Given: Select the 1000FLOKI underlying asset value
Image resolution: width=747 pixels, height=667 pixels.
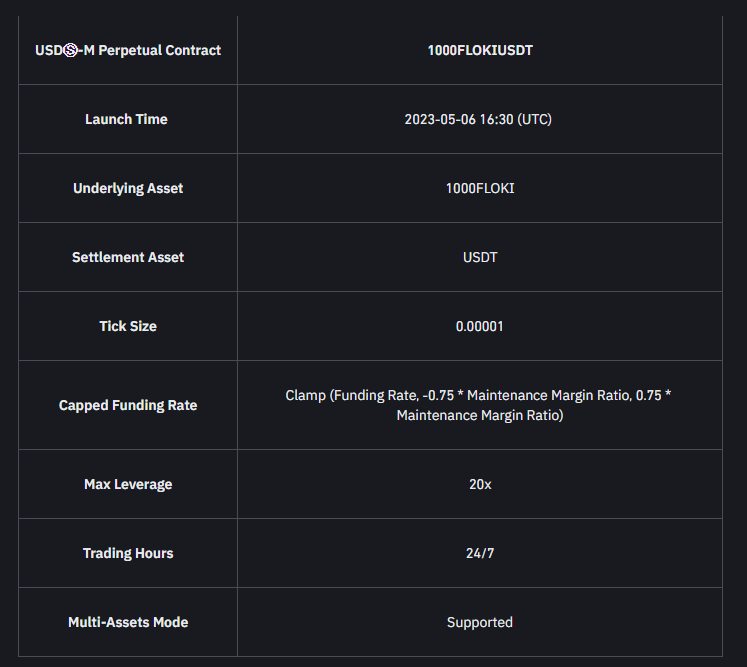Looking at the screenshot, I should (480, 188).
